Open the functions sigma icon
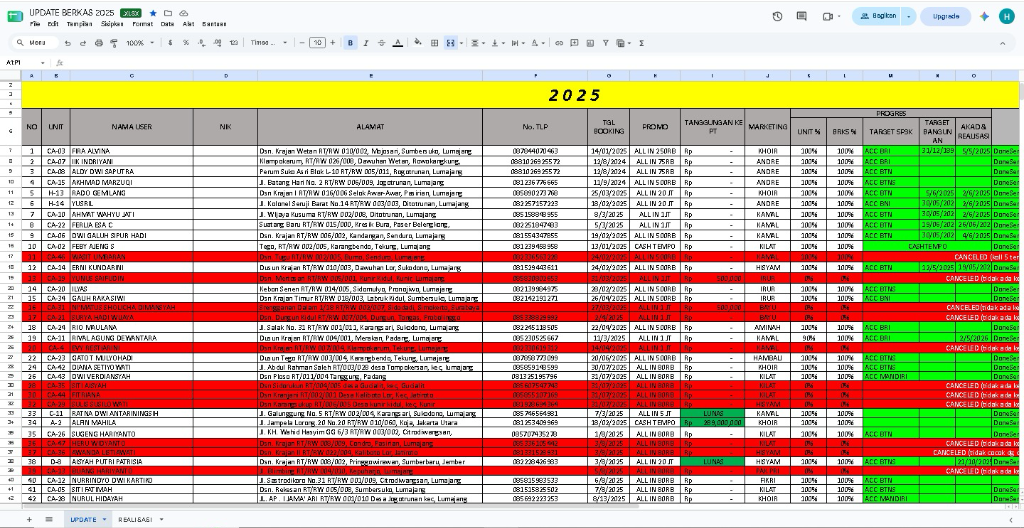The image size is (1024, 528). tap(642, 43)
